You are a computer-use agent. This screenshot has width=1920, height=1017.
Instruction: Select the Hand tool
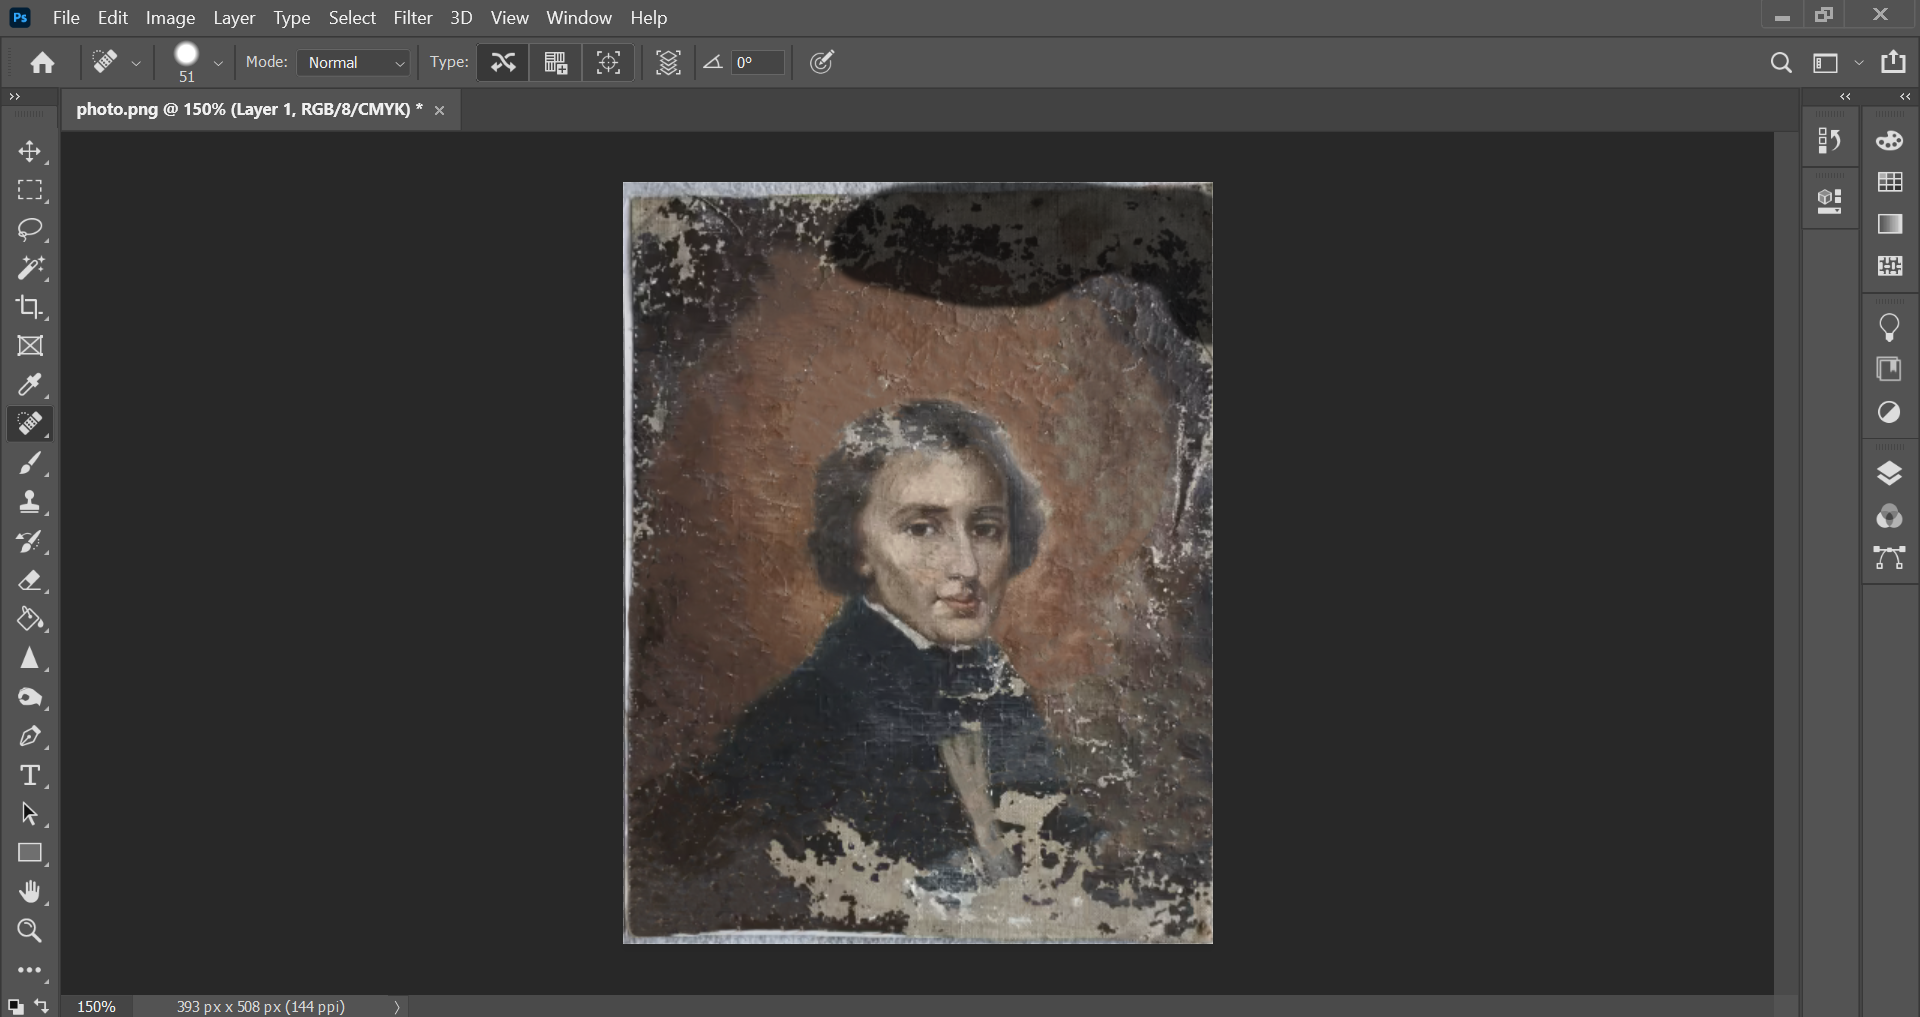(x=30, y=892)
